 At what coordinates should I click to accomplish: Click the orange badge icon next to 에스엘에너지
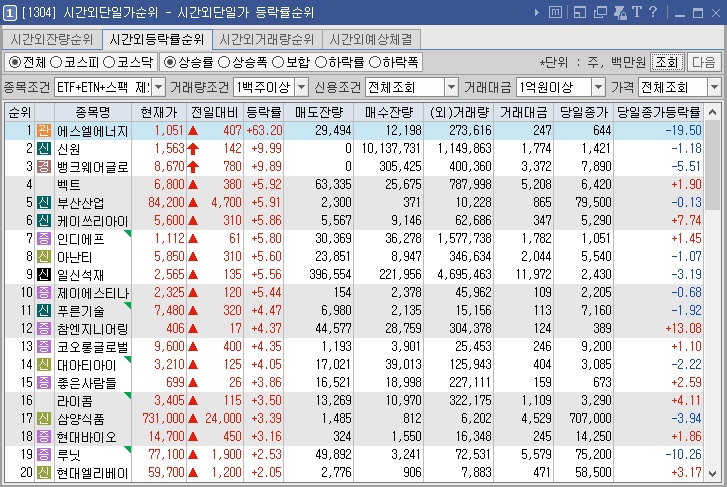[44, 131]
